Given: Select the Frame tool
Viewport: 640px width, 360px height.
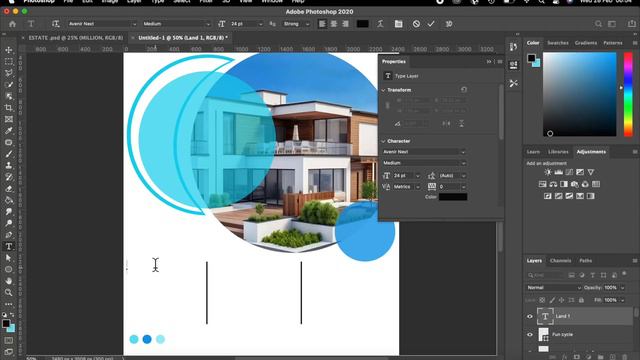Looking at the screenshot, I should [x=9, y=119].
